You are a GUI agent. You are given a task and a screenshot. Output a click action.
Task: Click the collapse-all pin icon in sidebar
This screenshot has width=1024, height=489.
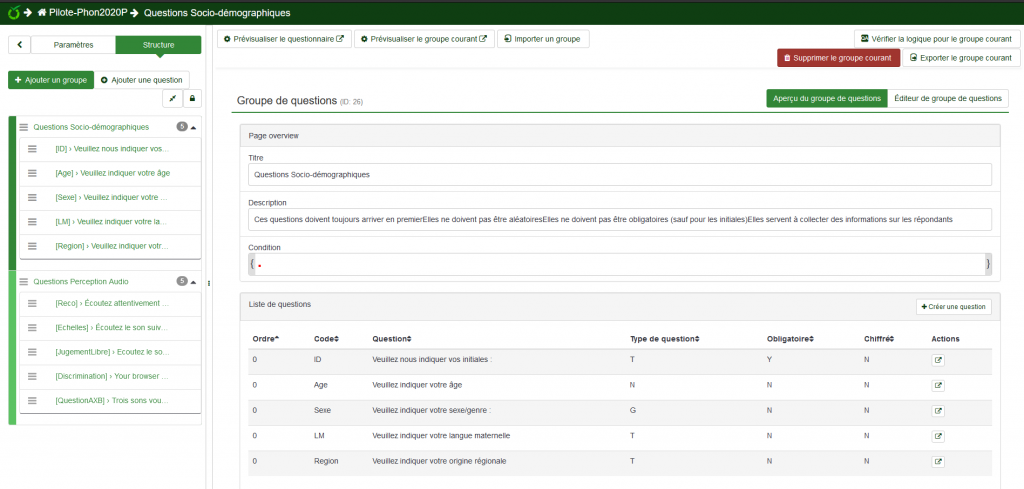(172, 98)
